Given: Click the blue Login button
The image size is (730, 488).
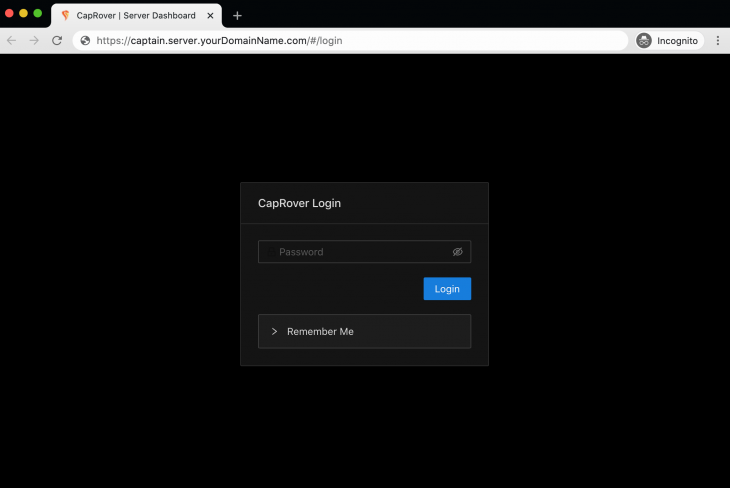Looking at the screenshot, I should pyautogui.click(x=447, y=289).
